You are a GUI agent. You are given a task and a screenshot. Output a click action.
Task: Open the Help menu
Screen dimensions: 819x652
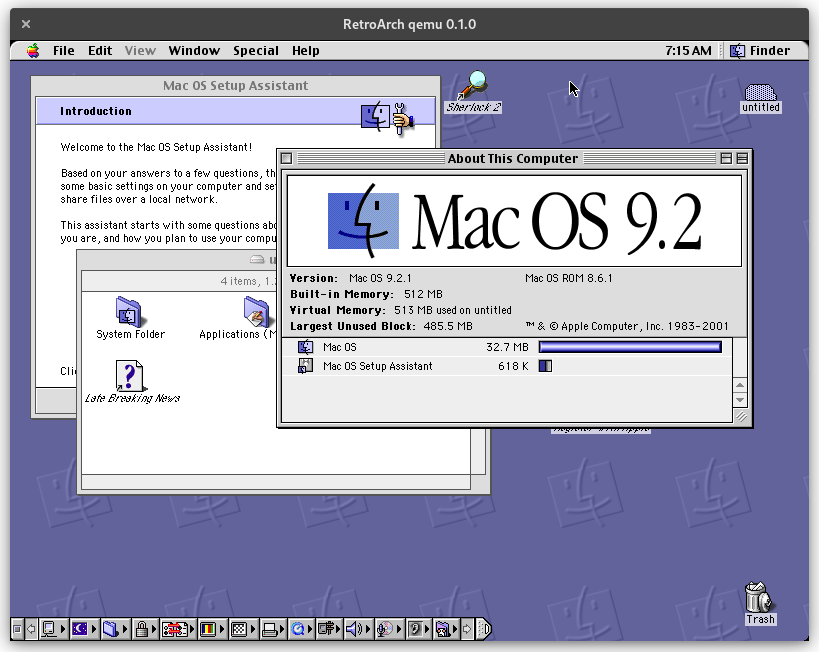[306, 51]
